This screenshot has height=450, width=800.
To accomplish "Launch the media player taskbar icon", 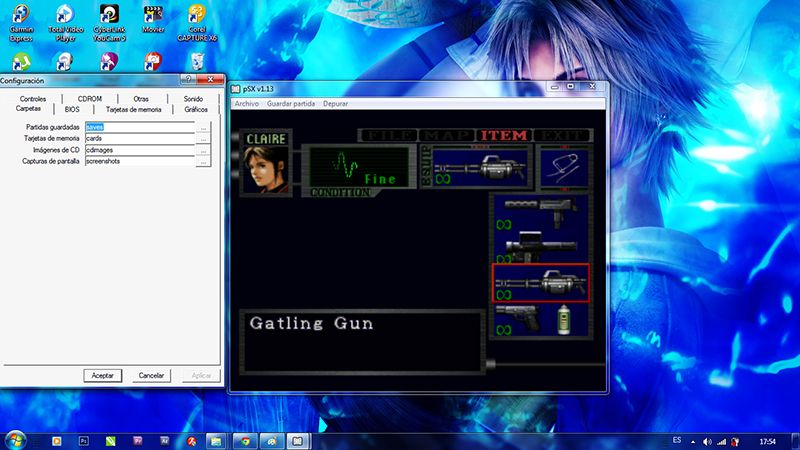I will click(56, 441).
